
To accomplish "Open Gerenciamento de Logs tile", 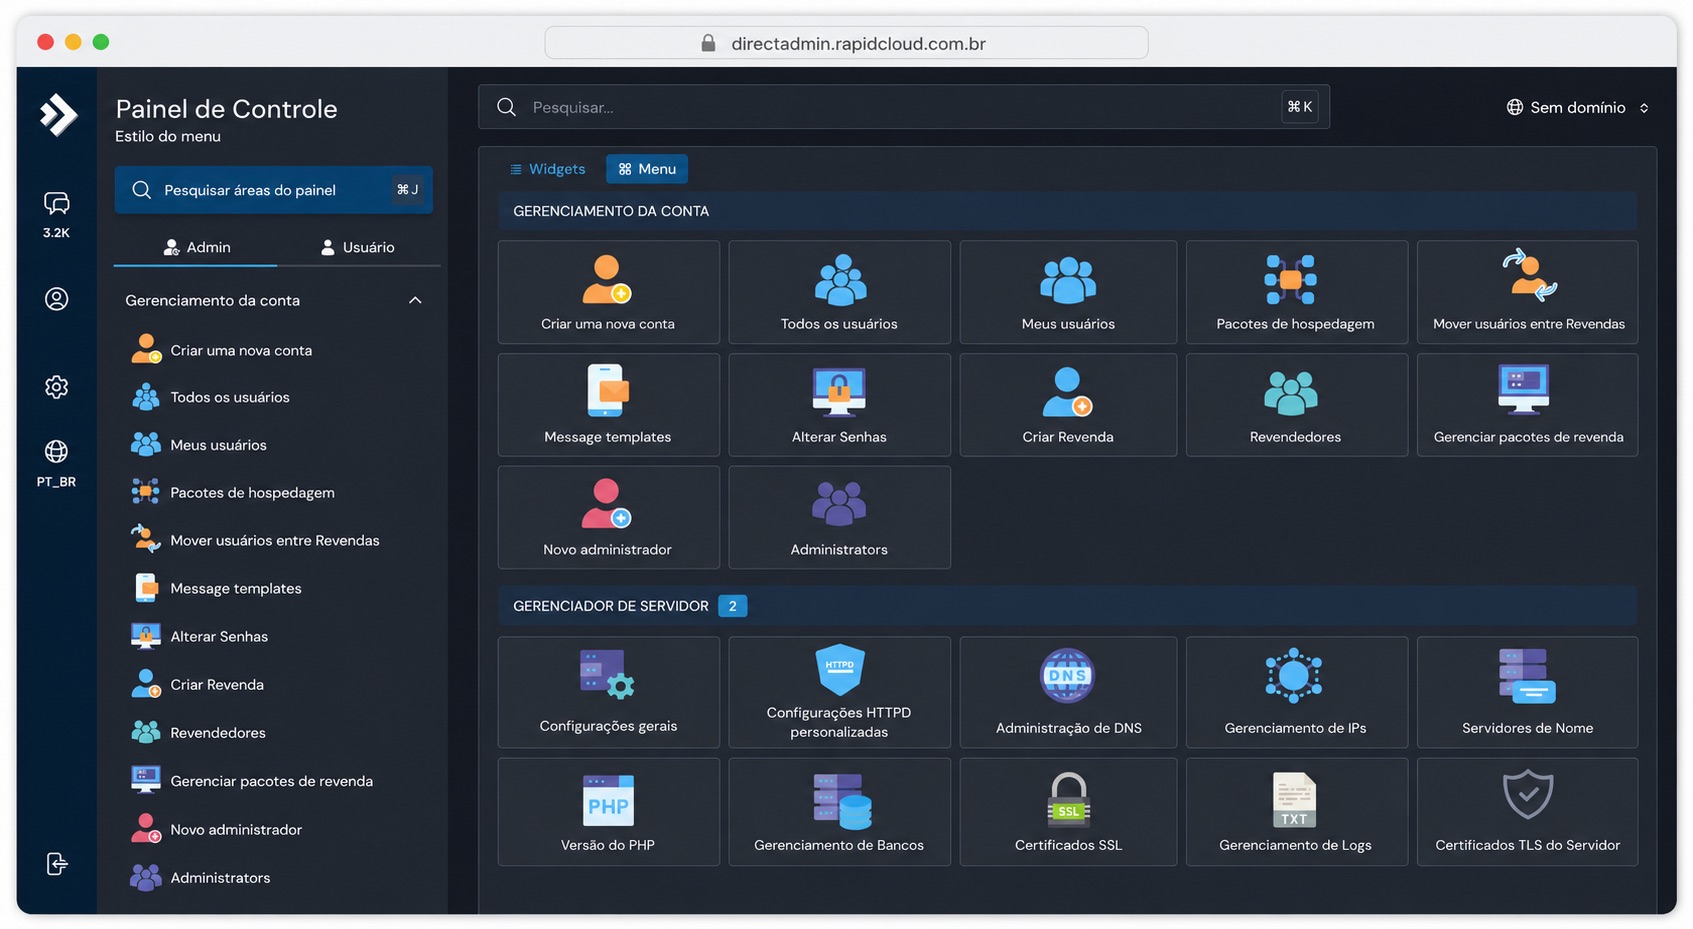I will pyautogui.click(x=1296, y=812).
